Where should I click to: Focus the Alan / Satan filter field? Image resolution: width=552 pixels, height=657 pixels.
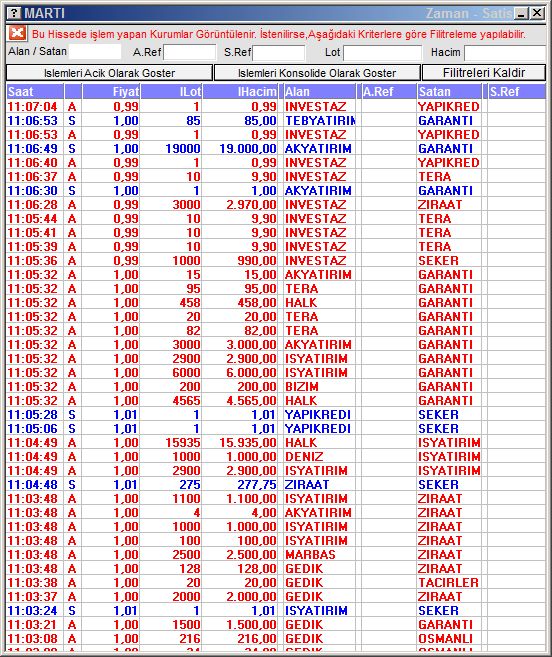[x=95, y=52]
